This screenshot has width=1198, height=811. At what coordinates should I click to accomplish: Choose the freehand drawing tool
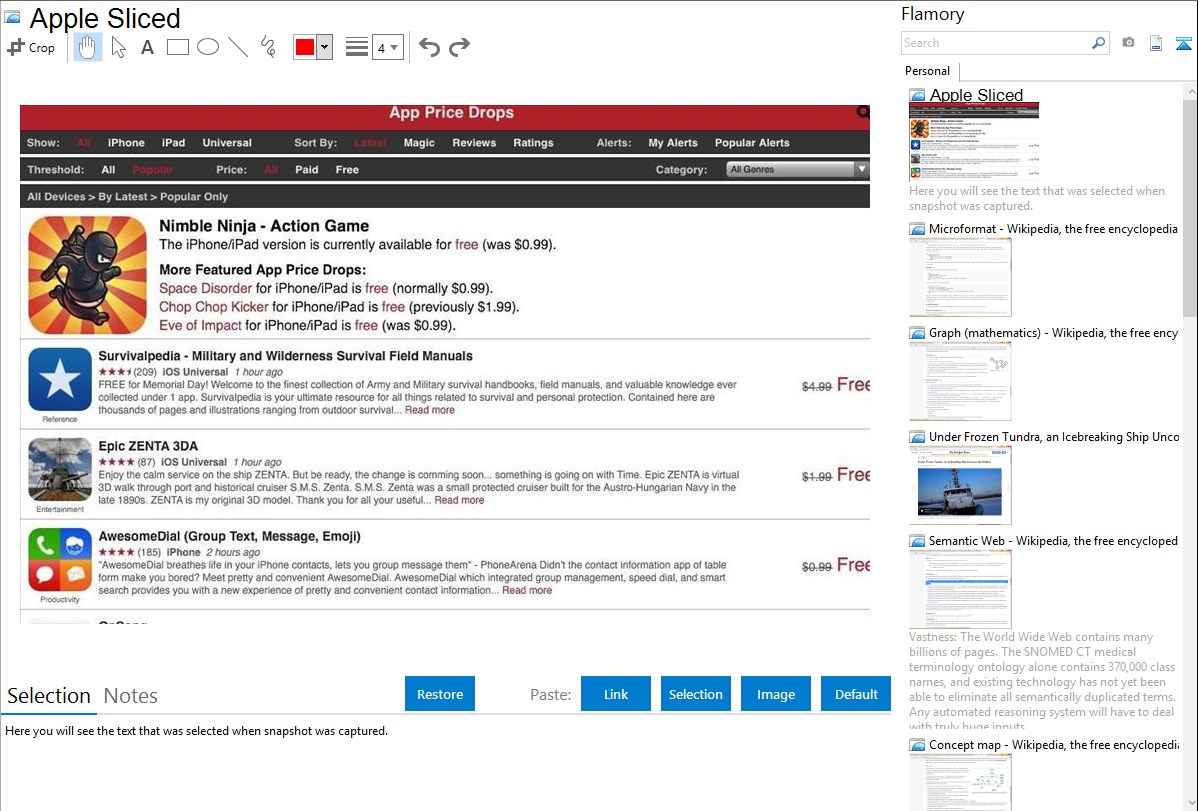click(268, 47)
